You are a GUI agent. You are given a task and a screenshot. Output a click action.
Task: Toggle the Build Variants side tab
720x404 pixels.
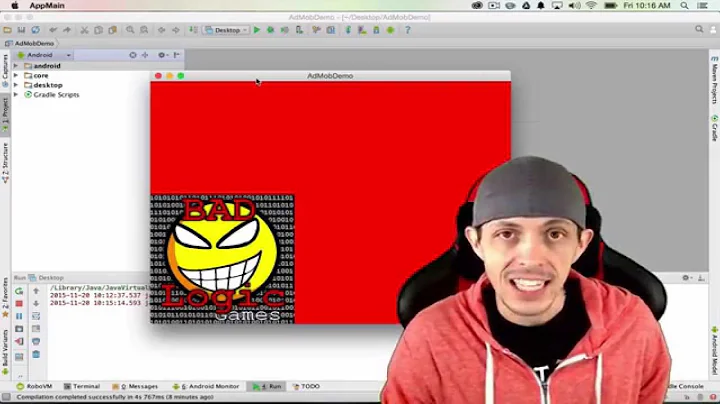point(5,352)
